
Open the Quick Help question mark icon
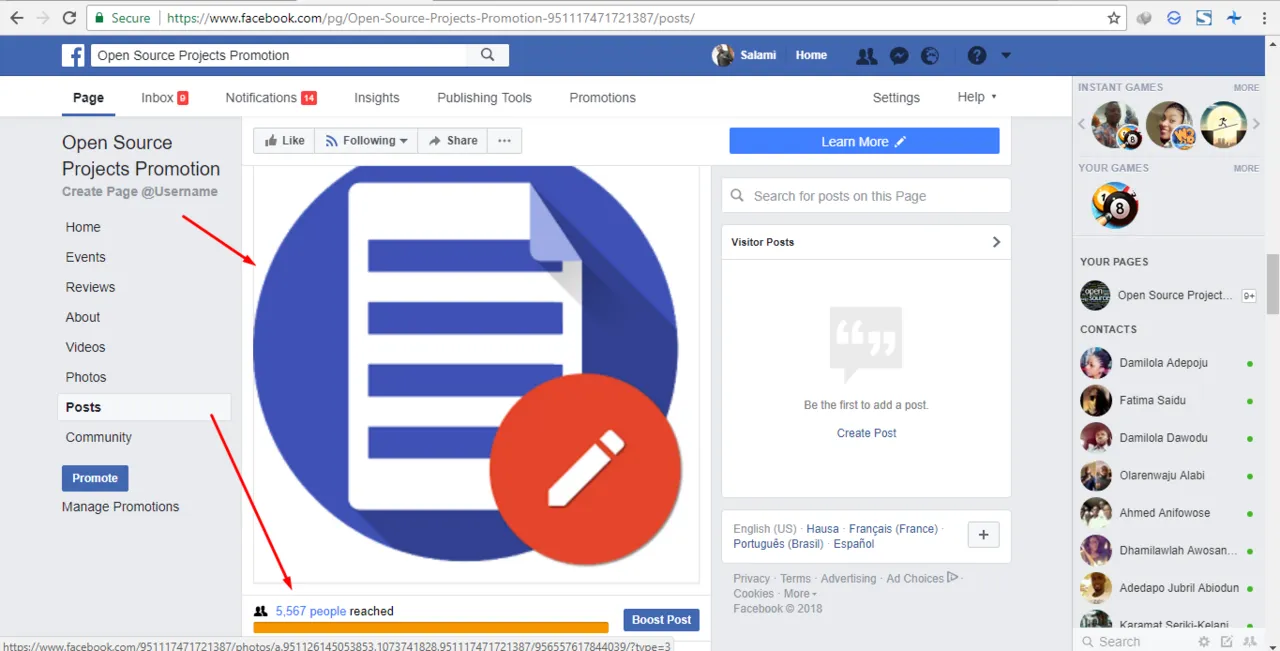(x=977, y=56)
